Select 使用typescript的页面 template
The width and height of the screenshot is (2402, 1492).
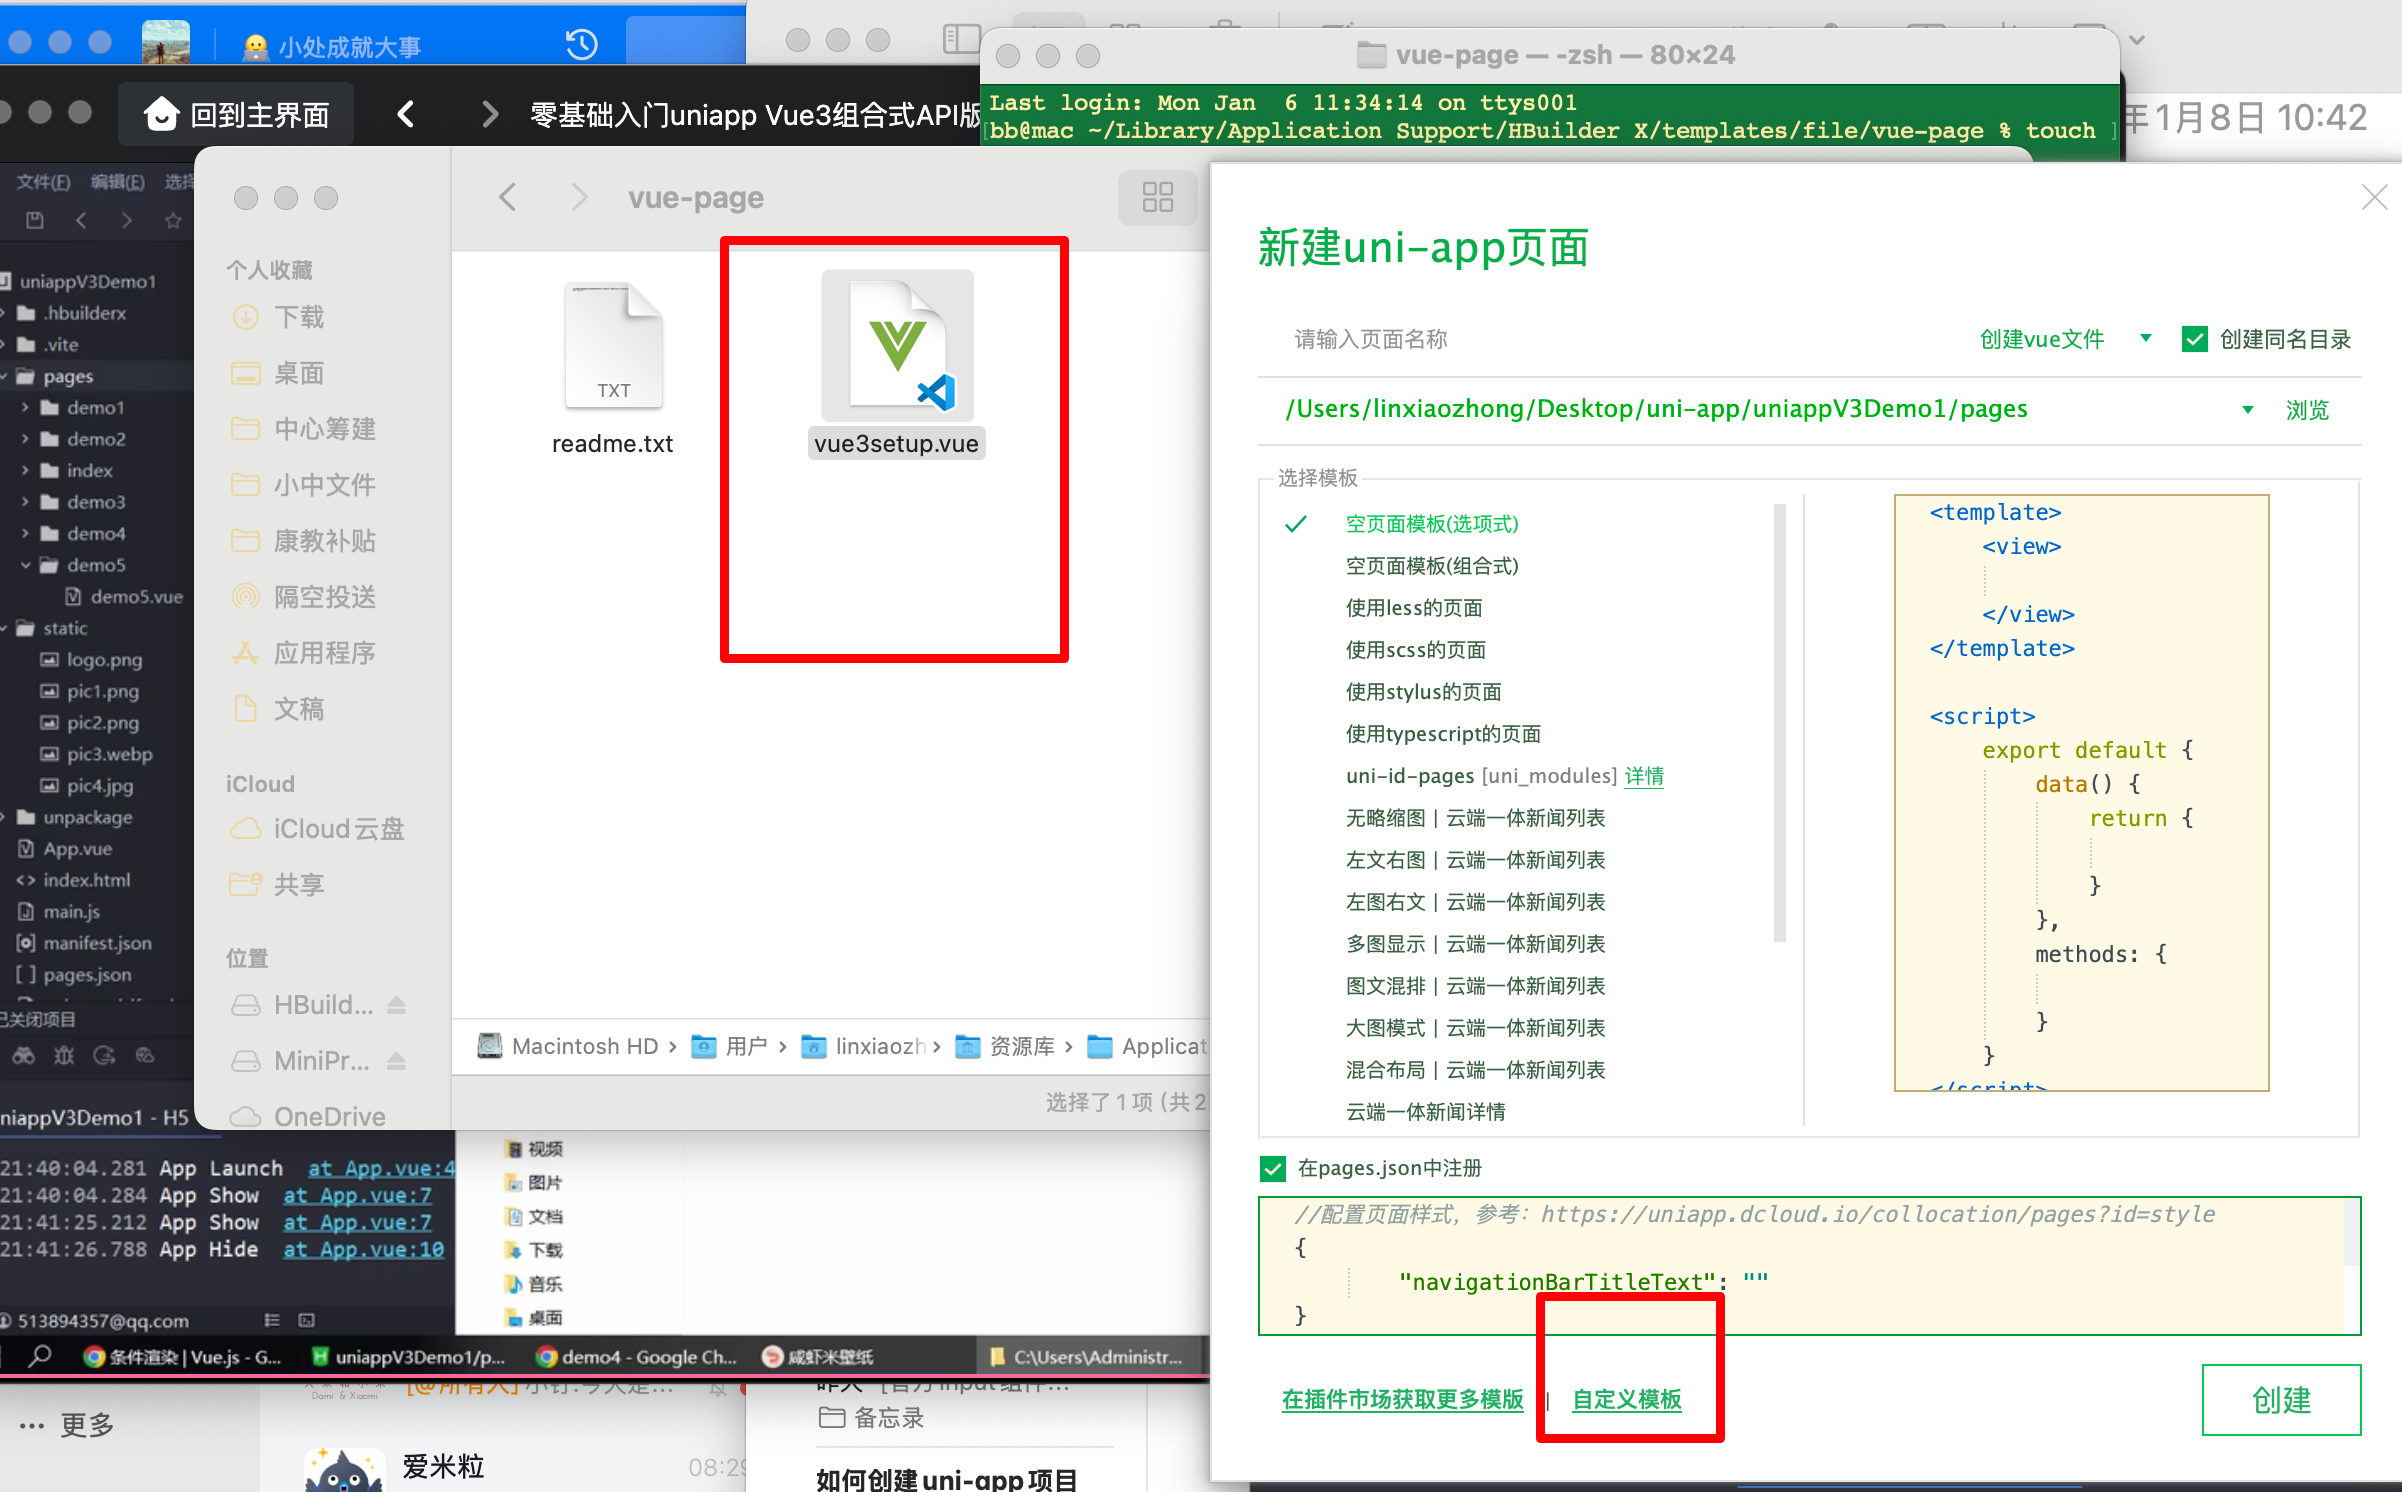(x=1443, y=734)
